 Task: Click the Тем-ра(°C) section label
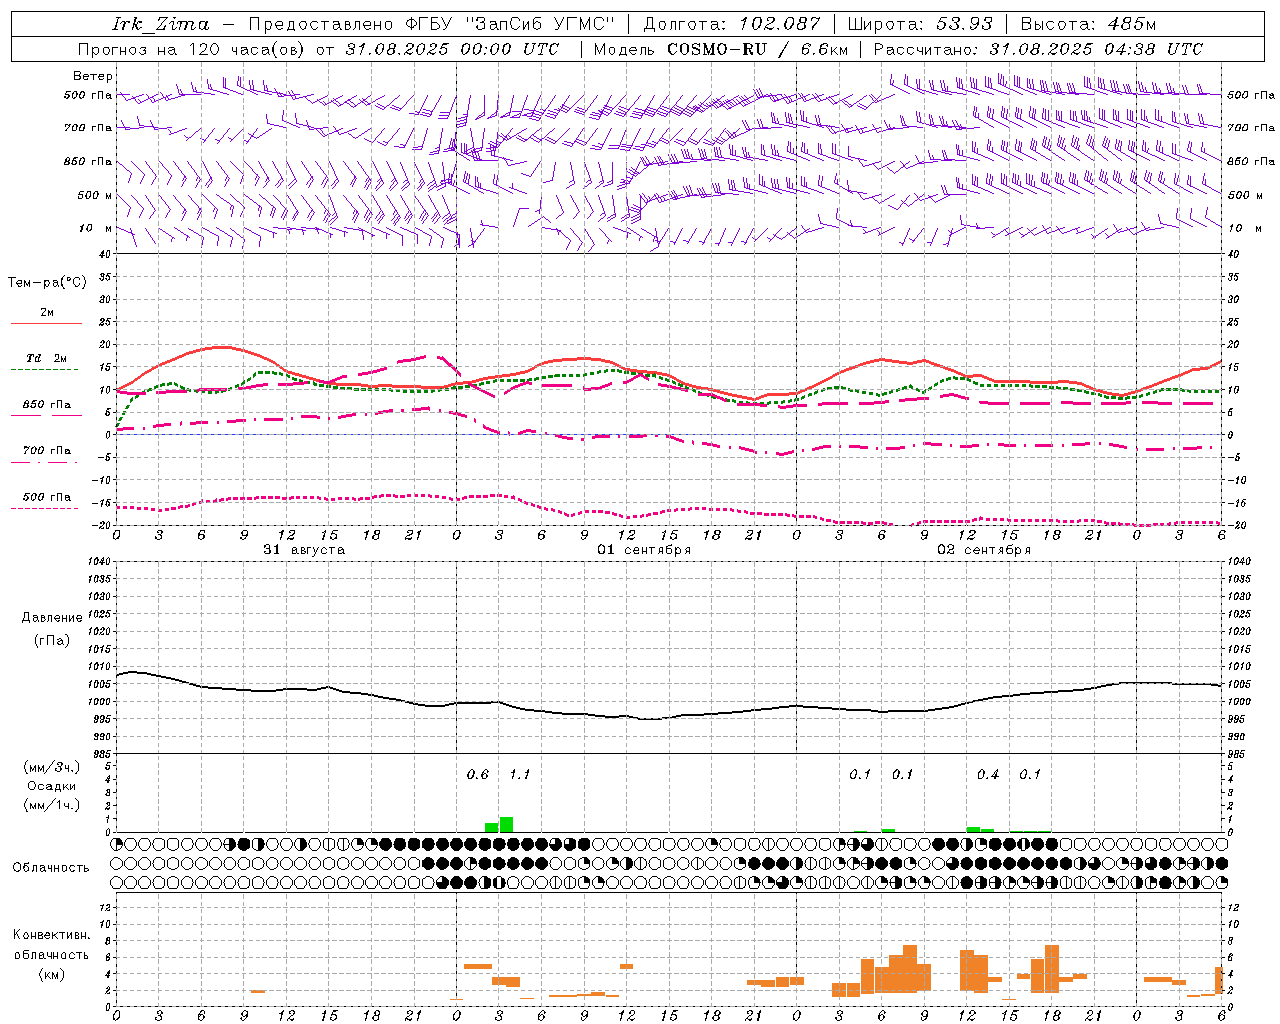tap(47, 283)
